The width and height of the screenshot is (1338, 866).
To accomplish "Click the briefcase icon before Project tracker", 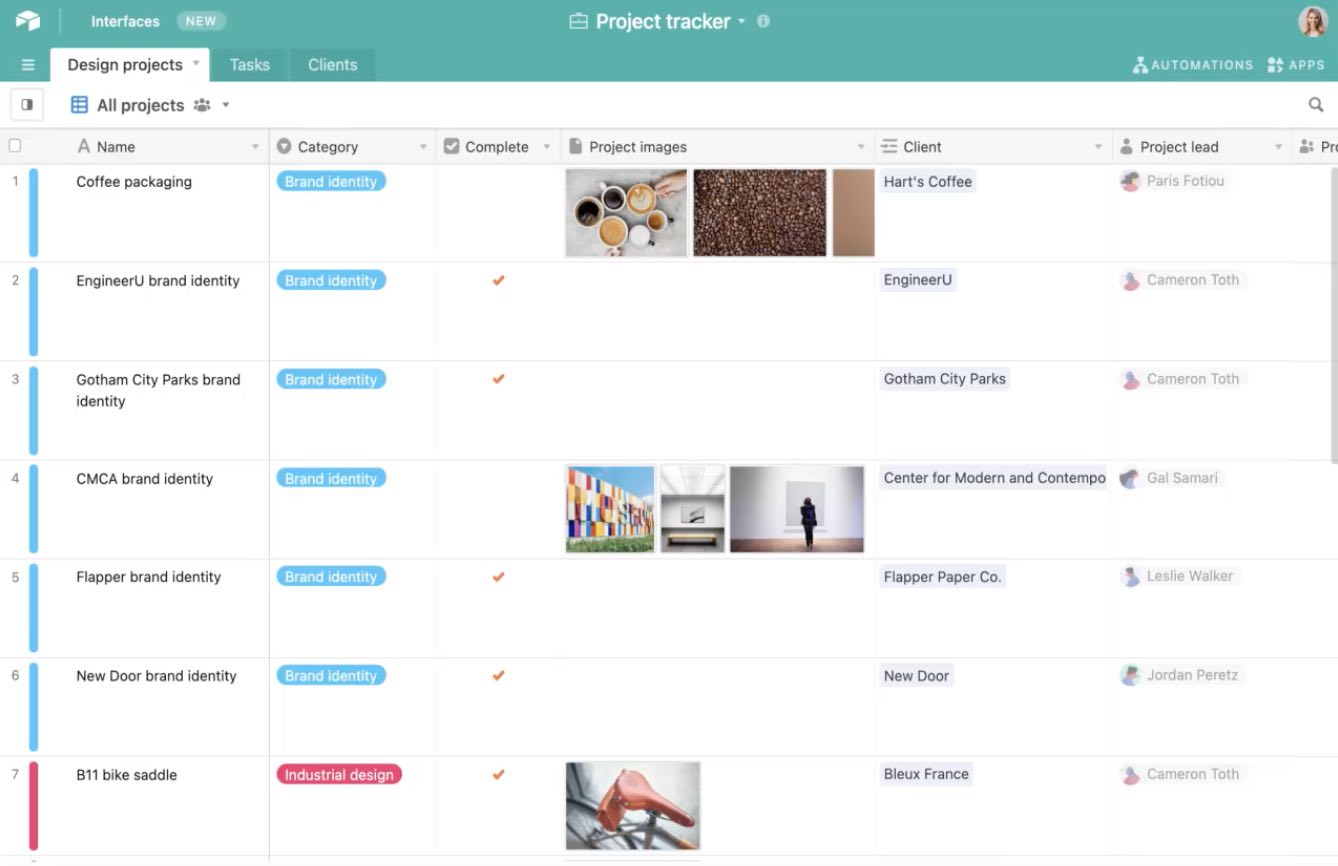I will pyautogui.click(x=578, y=21).
